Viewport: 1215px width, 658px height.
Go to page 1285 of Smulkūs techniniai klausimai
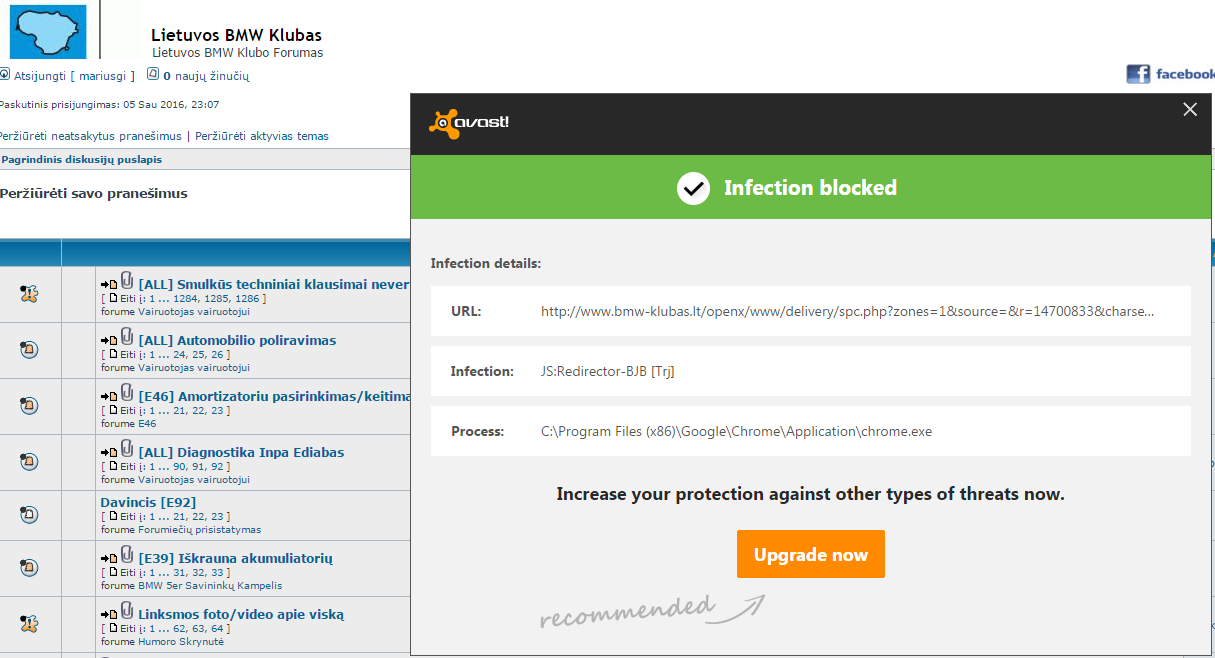pyautogui.click(x=221, y=298)
